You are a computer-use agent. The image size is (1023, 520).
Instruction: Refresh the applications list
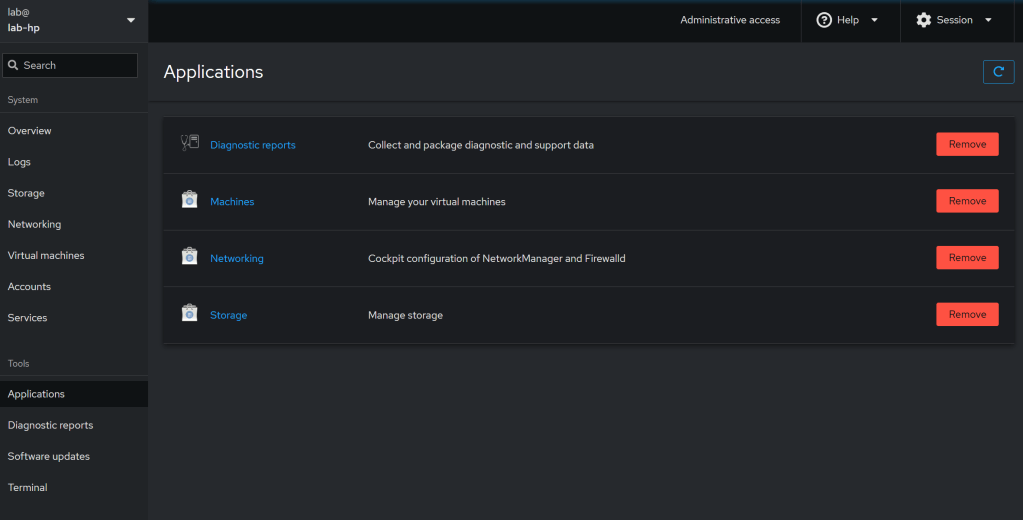point(998,72)
